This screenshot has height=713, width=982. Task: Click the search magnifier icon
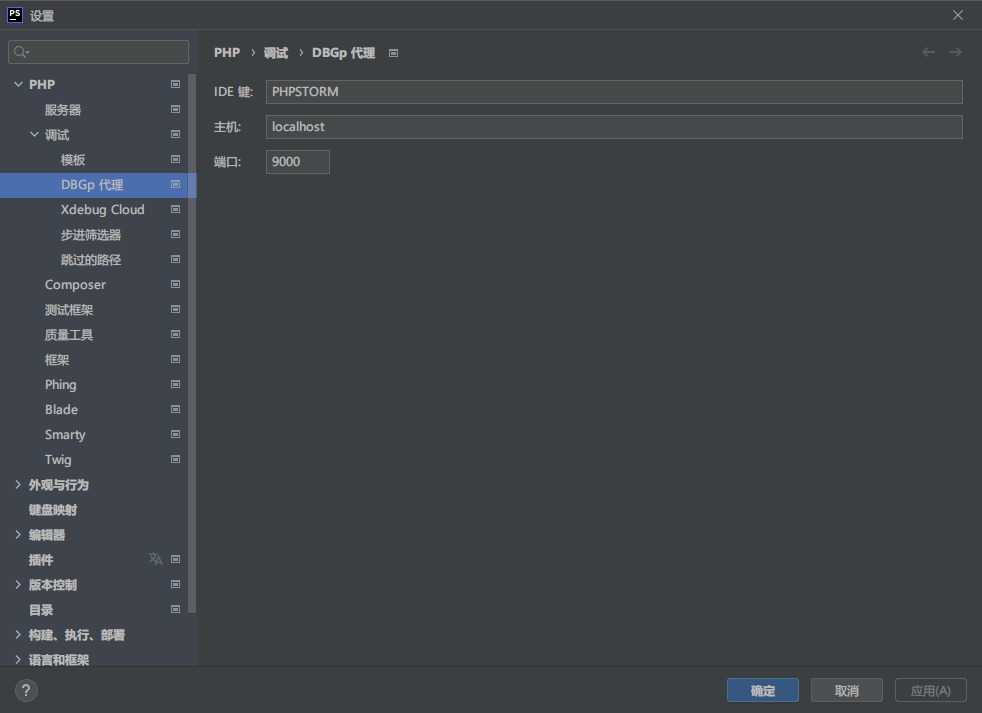pos(21,52)
